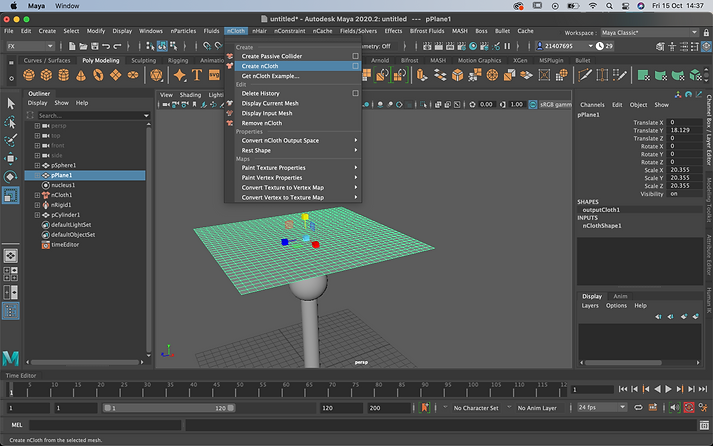The image size is (713, 446).
Task: Activate the Select tool arrow
Action: point(10,104)
